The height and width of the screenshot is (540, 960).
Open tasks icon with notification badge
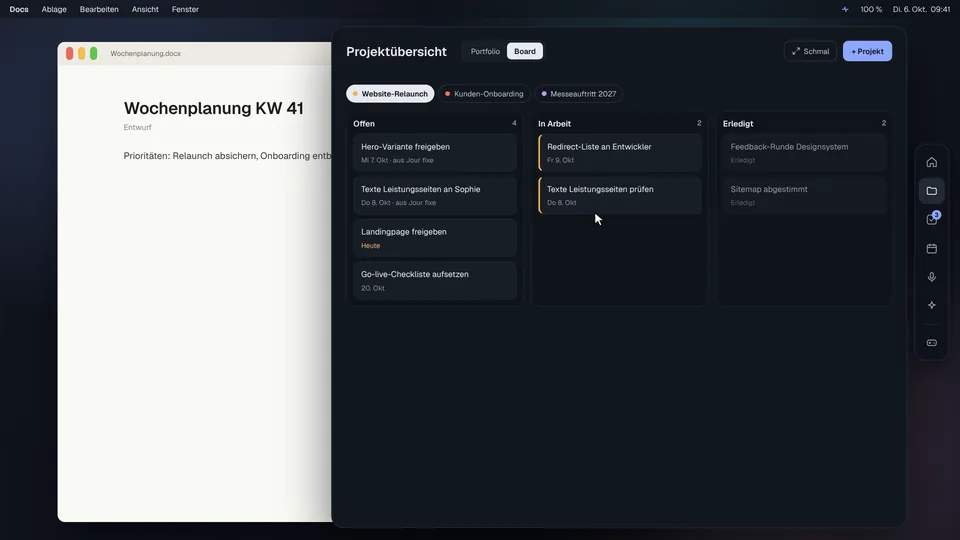[x=931, y=219]
